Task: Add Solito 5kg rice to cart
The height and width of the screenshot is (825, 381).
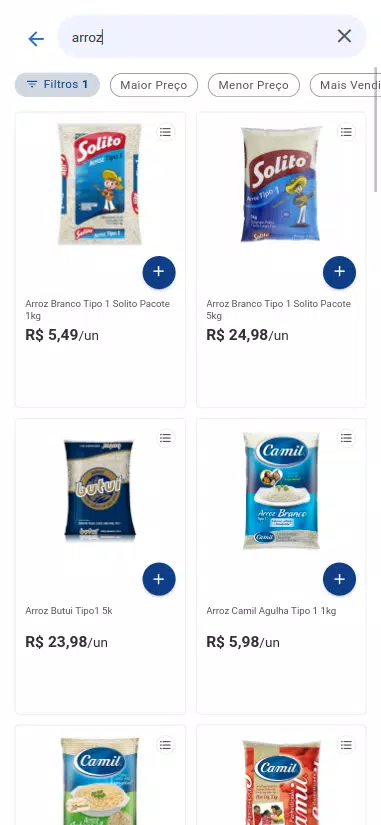Action: click(339, 272)
